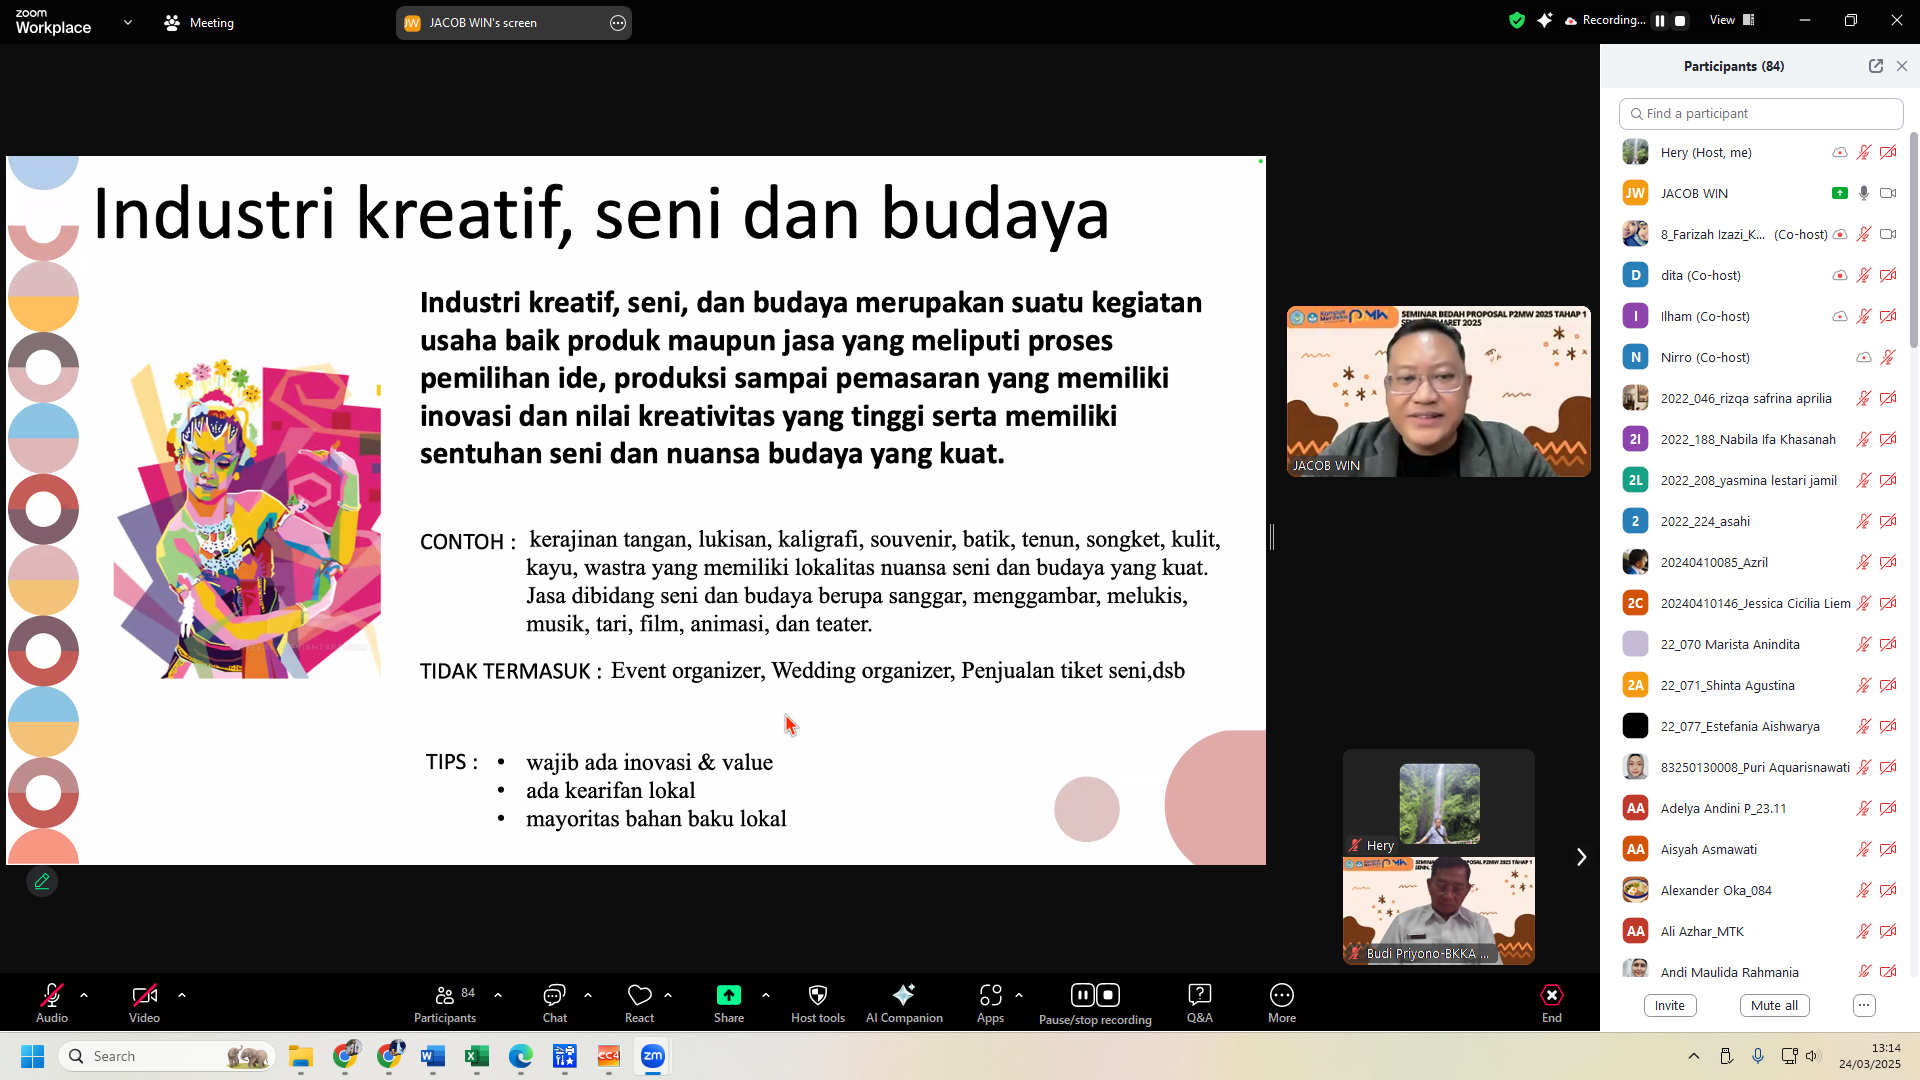Unmute the Audio microphone
Viewport: 1920px width, 1080px height.
(51, 995)
